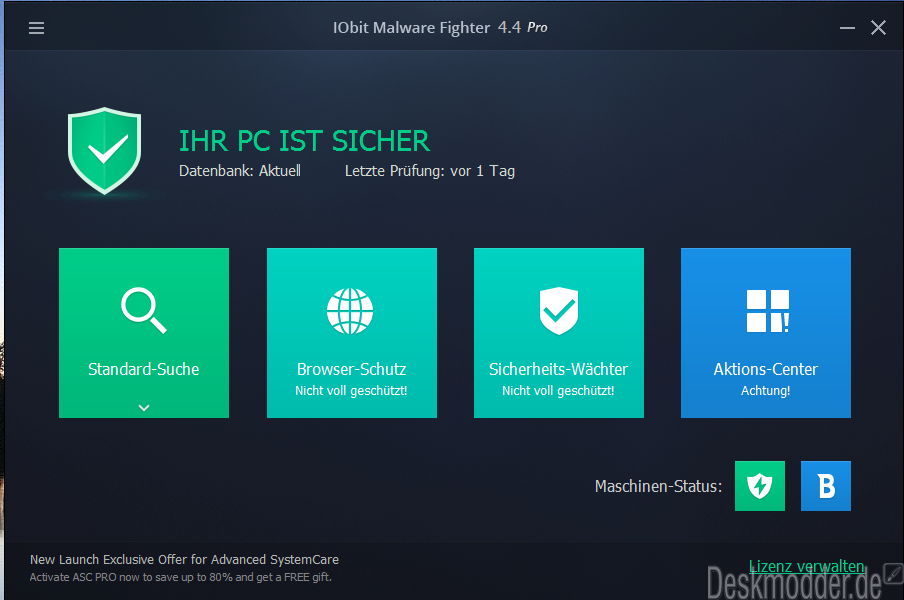Open the hamburger menu
Screen dimensions: 904x600
click(x=36, y=28)
